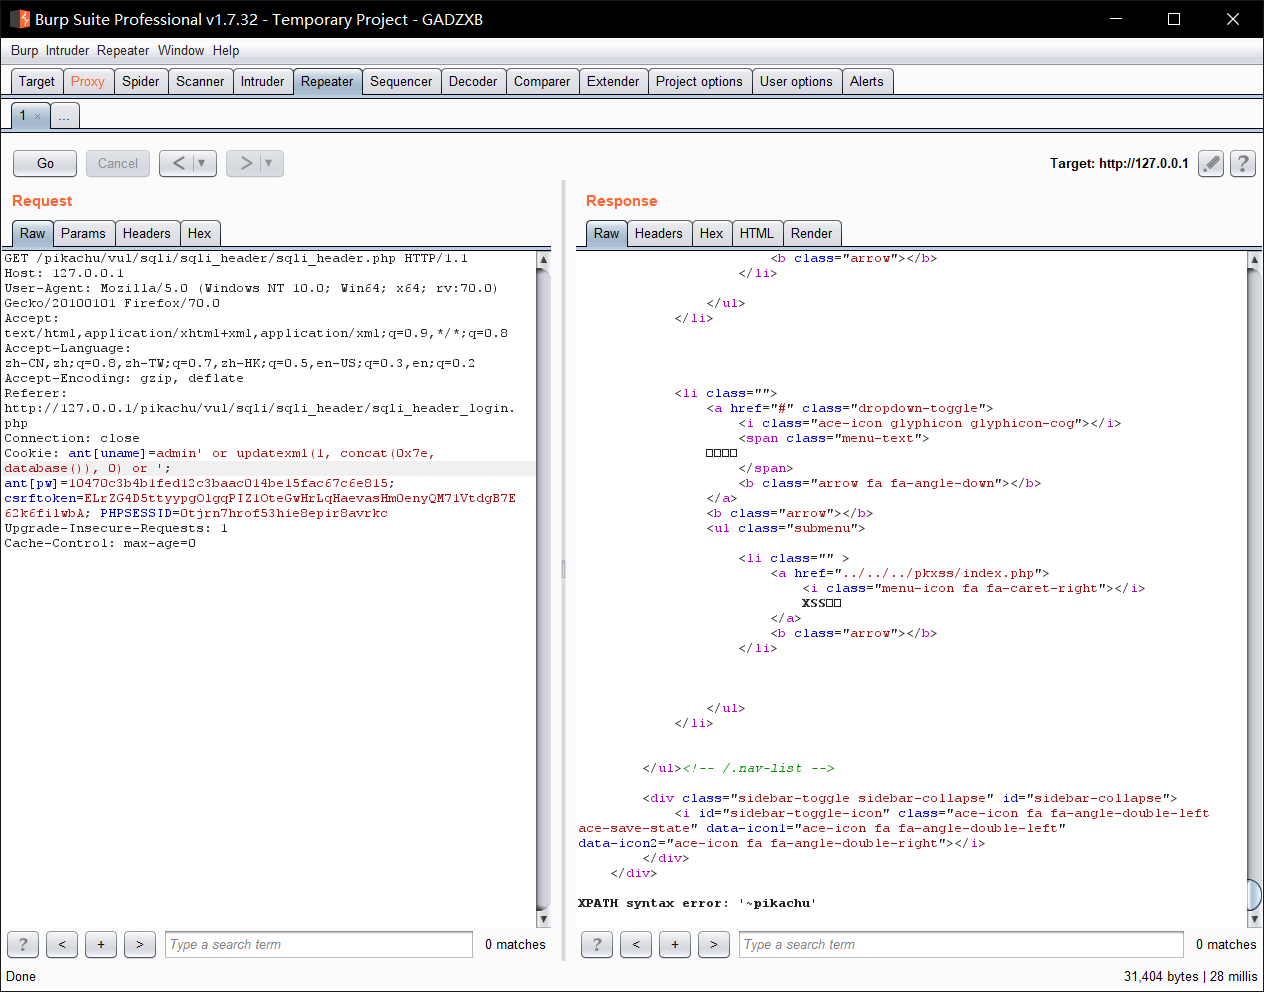The width and height of the screenshot is (1264, 992).
Task: Click response search help question icon
Action: click(597, 944)
